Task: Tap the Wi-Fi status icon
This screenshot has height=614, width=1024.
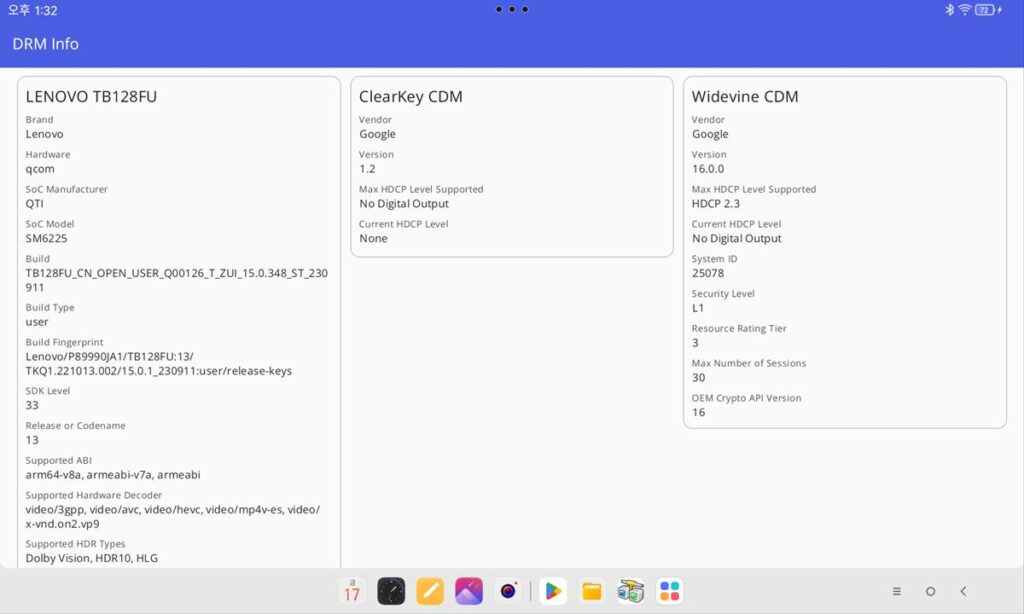Action: tap(965, 10)
